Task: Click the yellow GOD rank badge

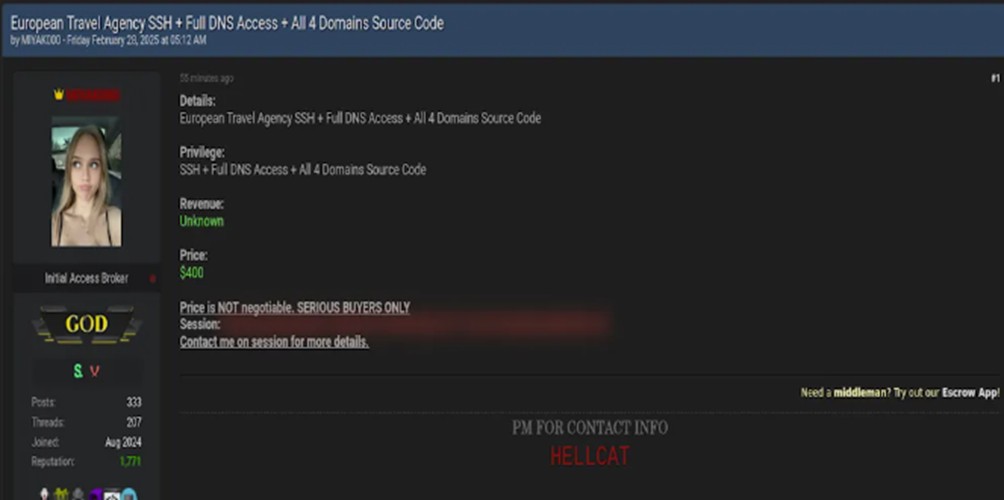Action: (x=86, y=325)
